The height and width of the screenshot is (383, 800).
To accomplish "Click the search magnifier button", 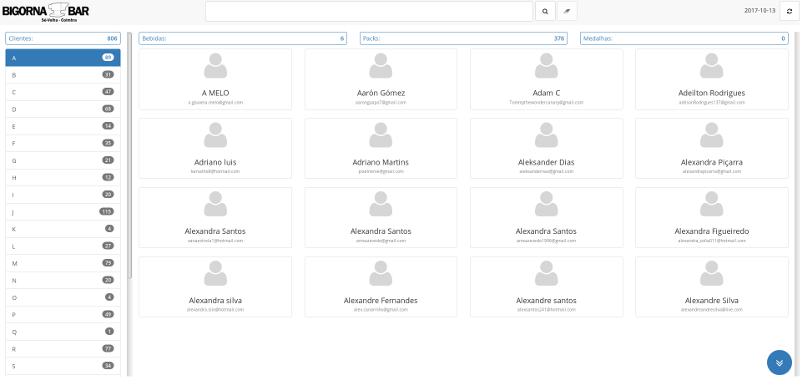I will pos(545,11).
